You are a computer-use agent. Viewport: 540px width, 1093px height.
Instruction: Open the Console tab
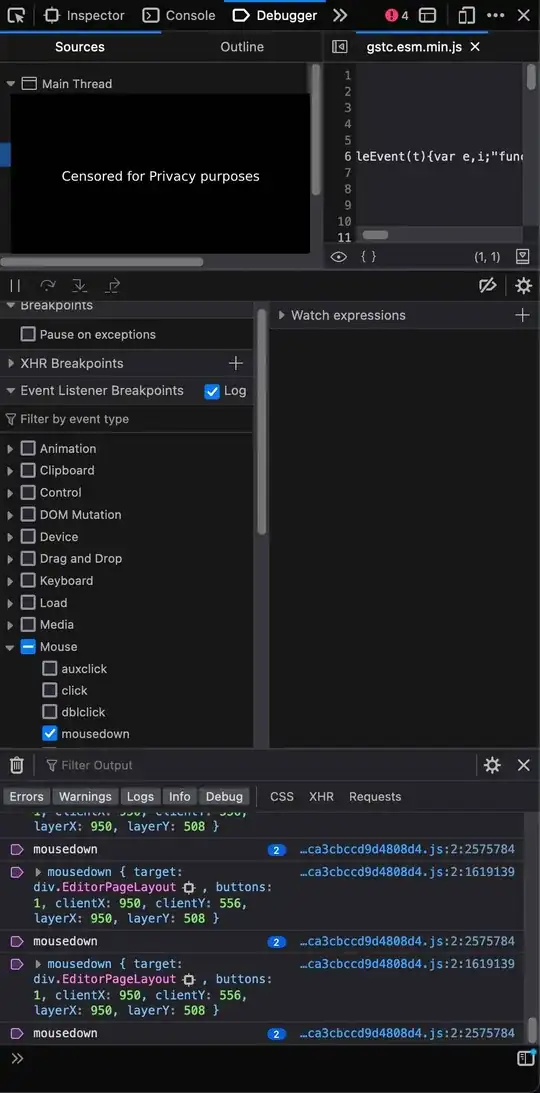point(179,15)
